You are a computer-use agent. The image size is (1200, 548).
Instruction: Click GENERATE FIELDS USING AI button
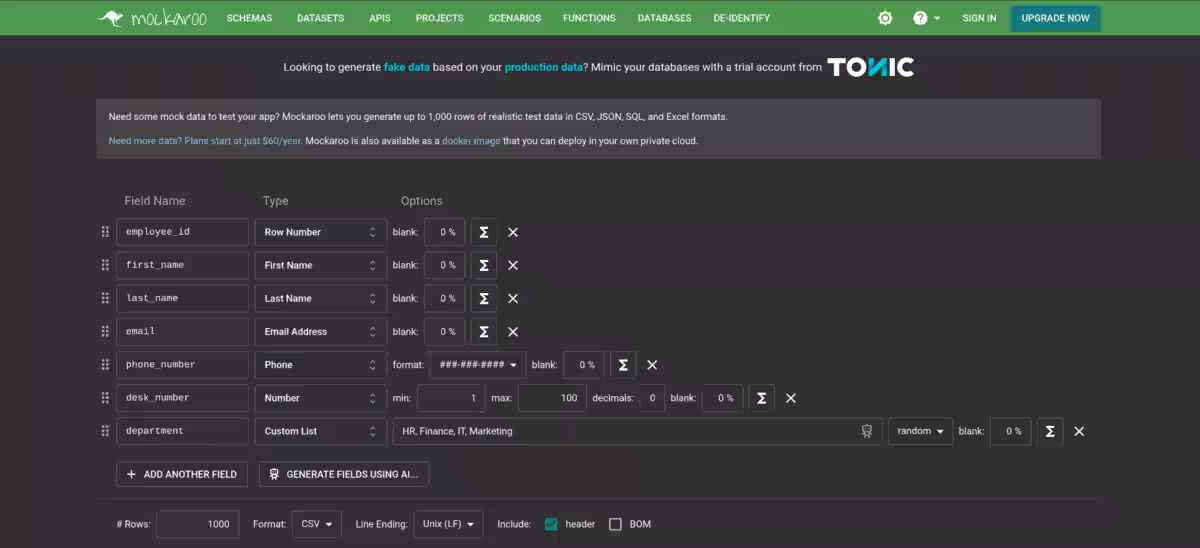coord(344,474)
